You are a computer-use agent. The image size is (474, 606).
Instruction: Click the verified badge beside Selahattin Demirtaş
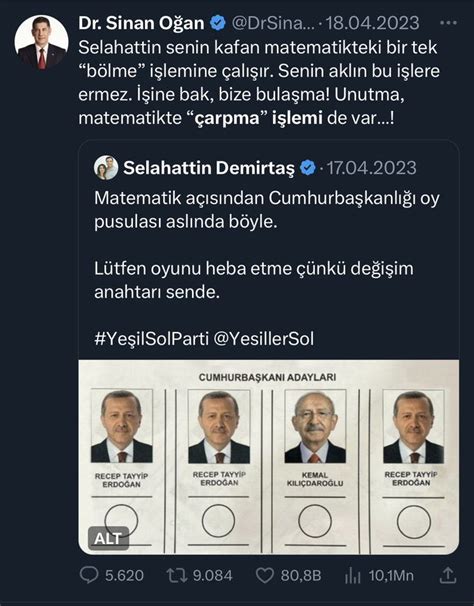pyautogui.click(x=308, y=168)
